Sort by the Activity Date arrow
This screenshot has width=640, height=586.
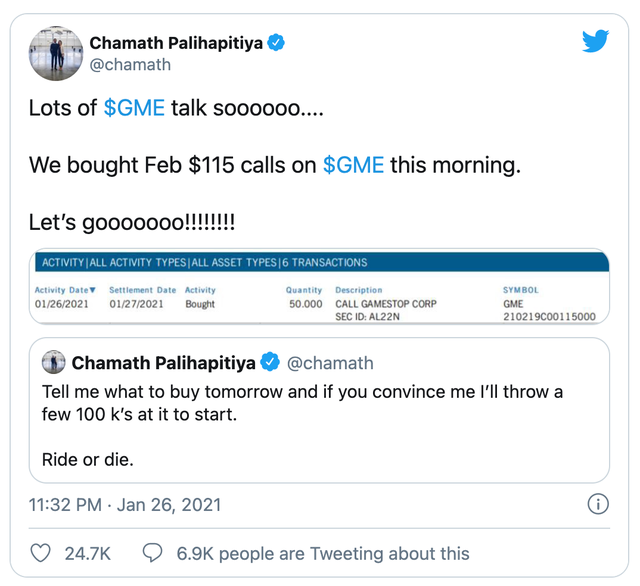point(93,290)
